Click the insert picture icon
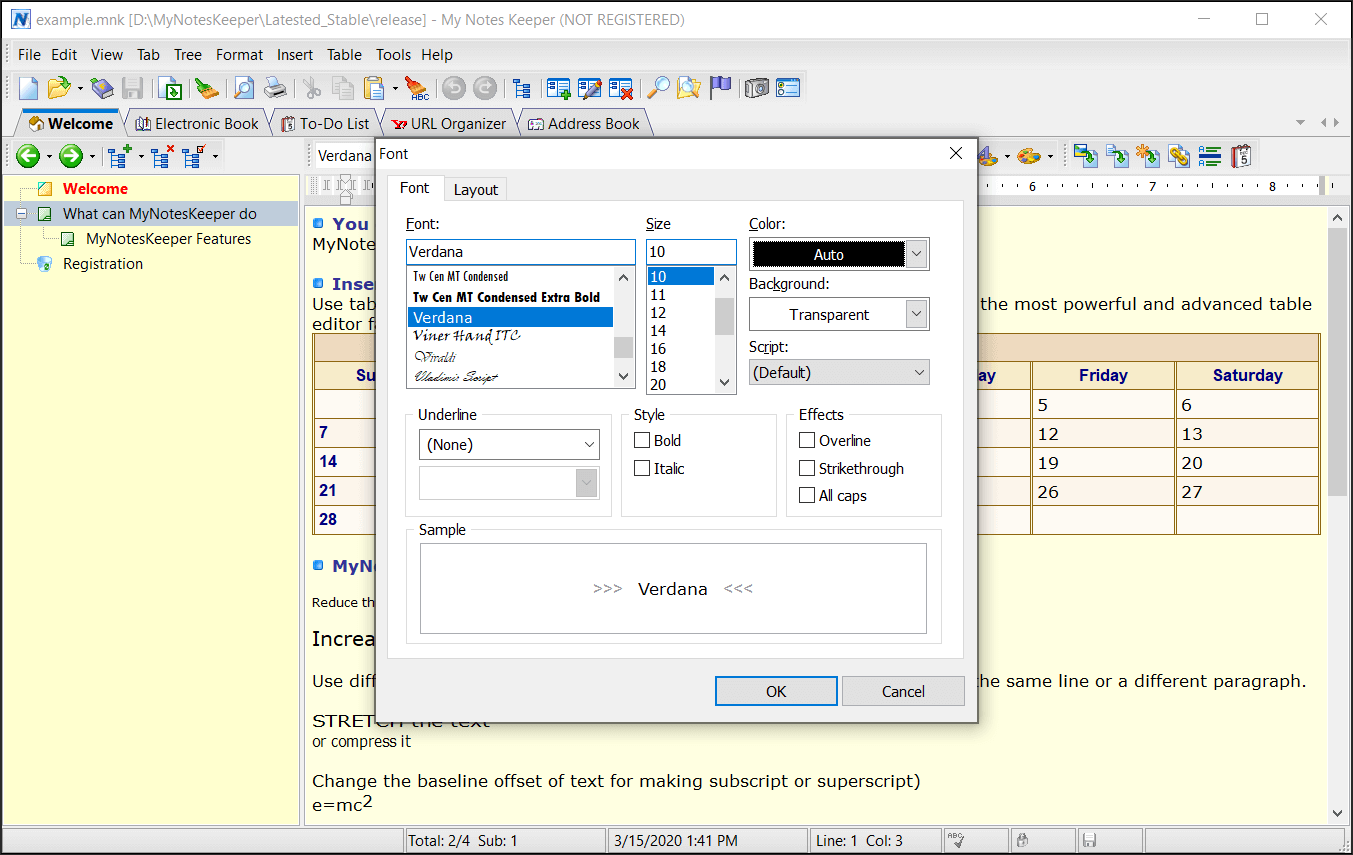 coord(1086,156)
